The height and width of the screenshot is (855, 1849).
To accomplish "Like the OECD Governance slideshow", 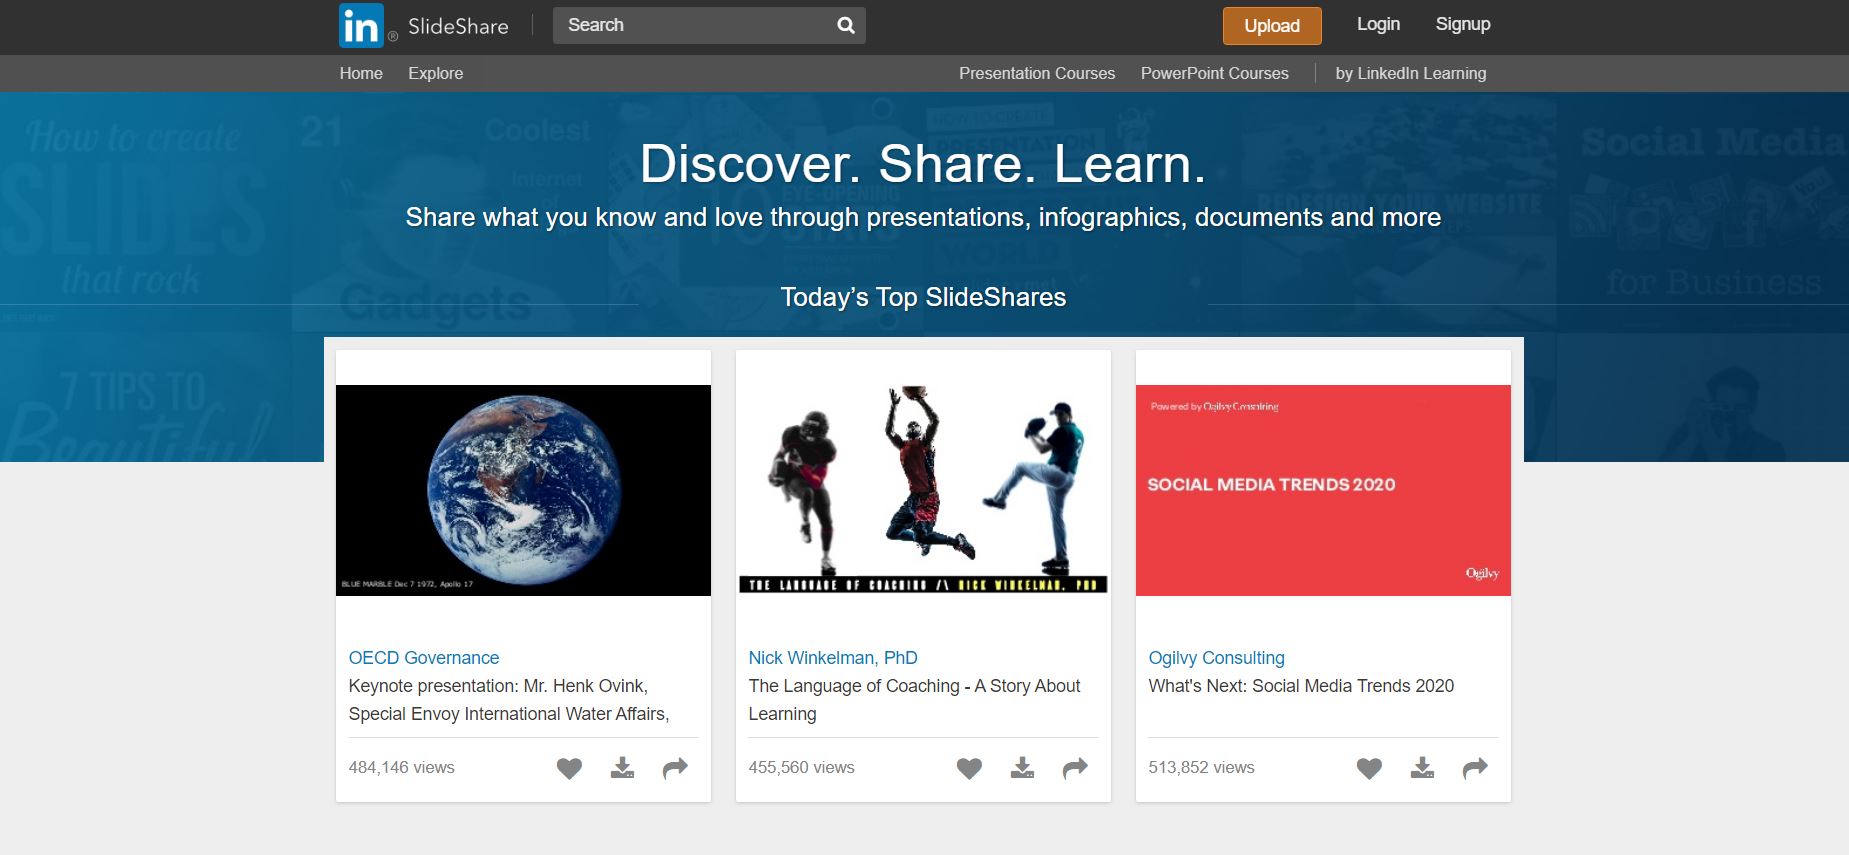I will click(x=569, y=768).
